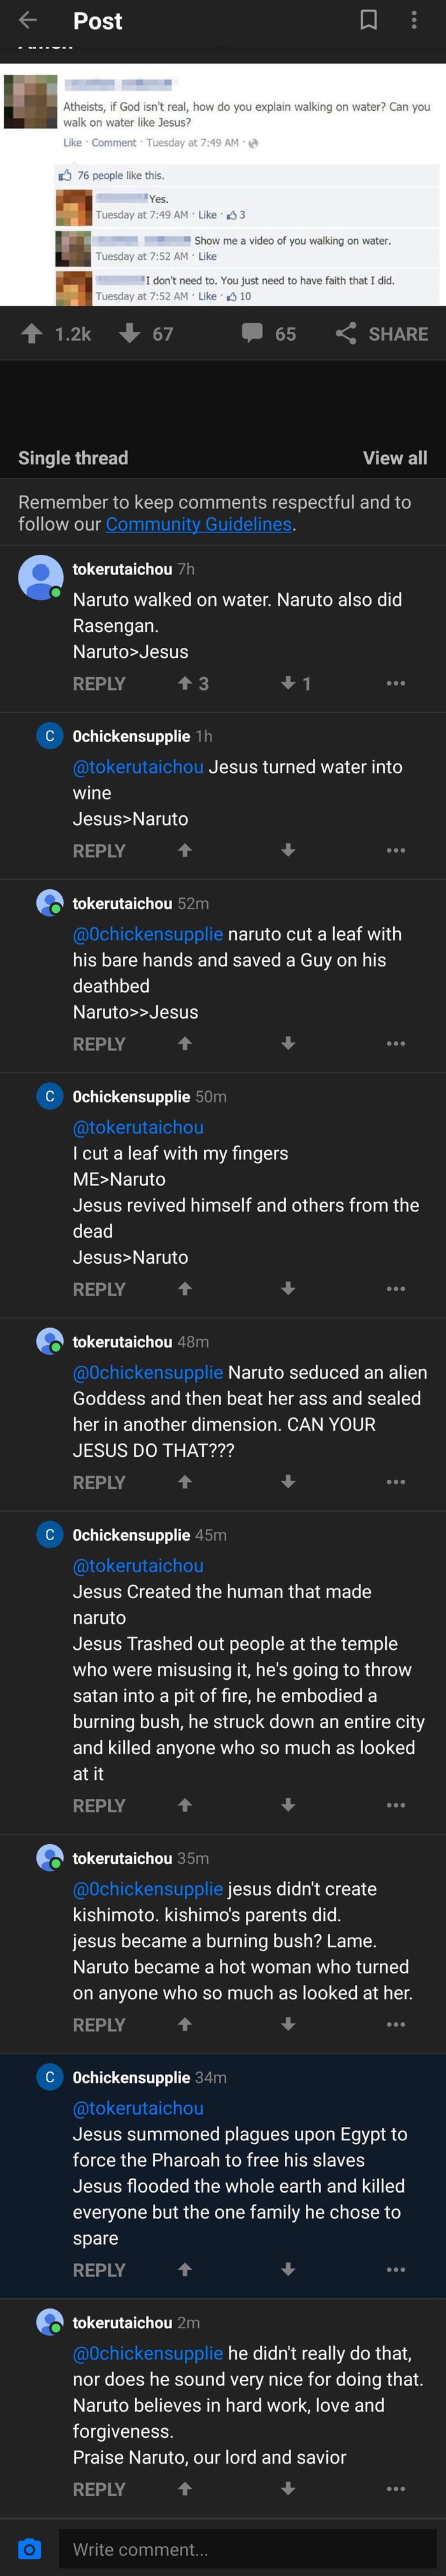Select the Single thread label

73,458
